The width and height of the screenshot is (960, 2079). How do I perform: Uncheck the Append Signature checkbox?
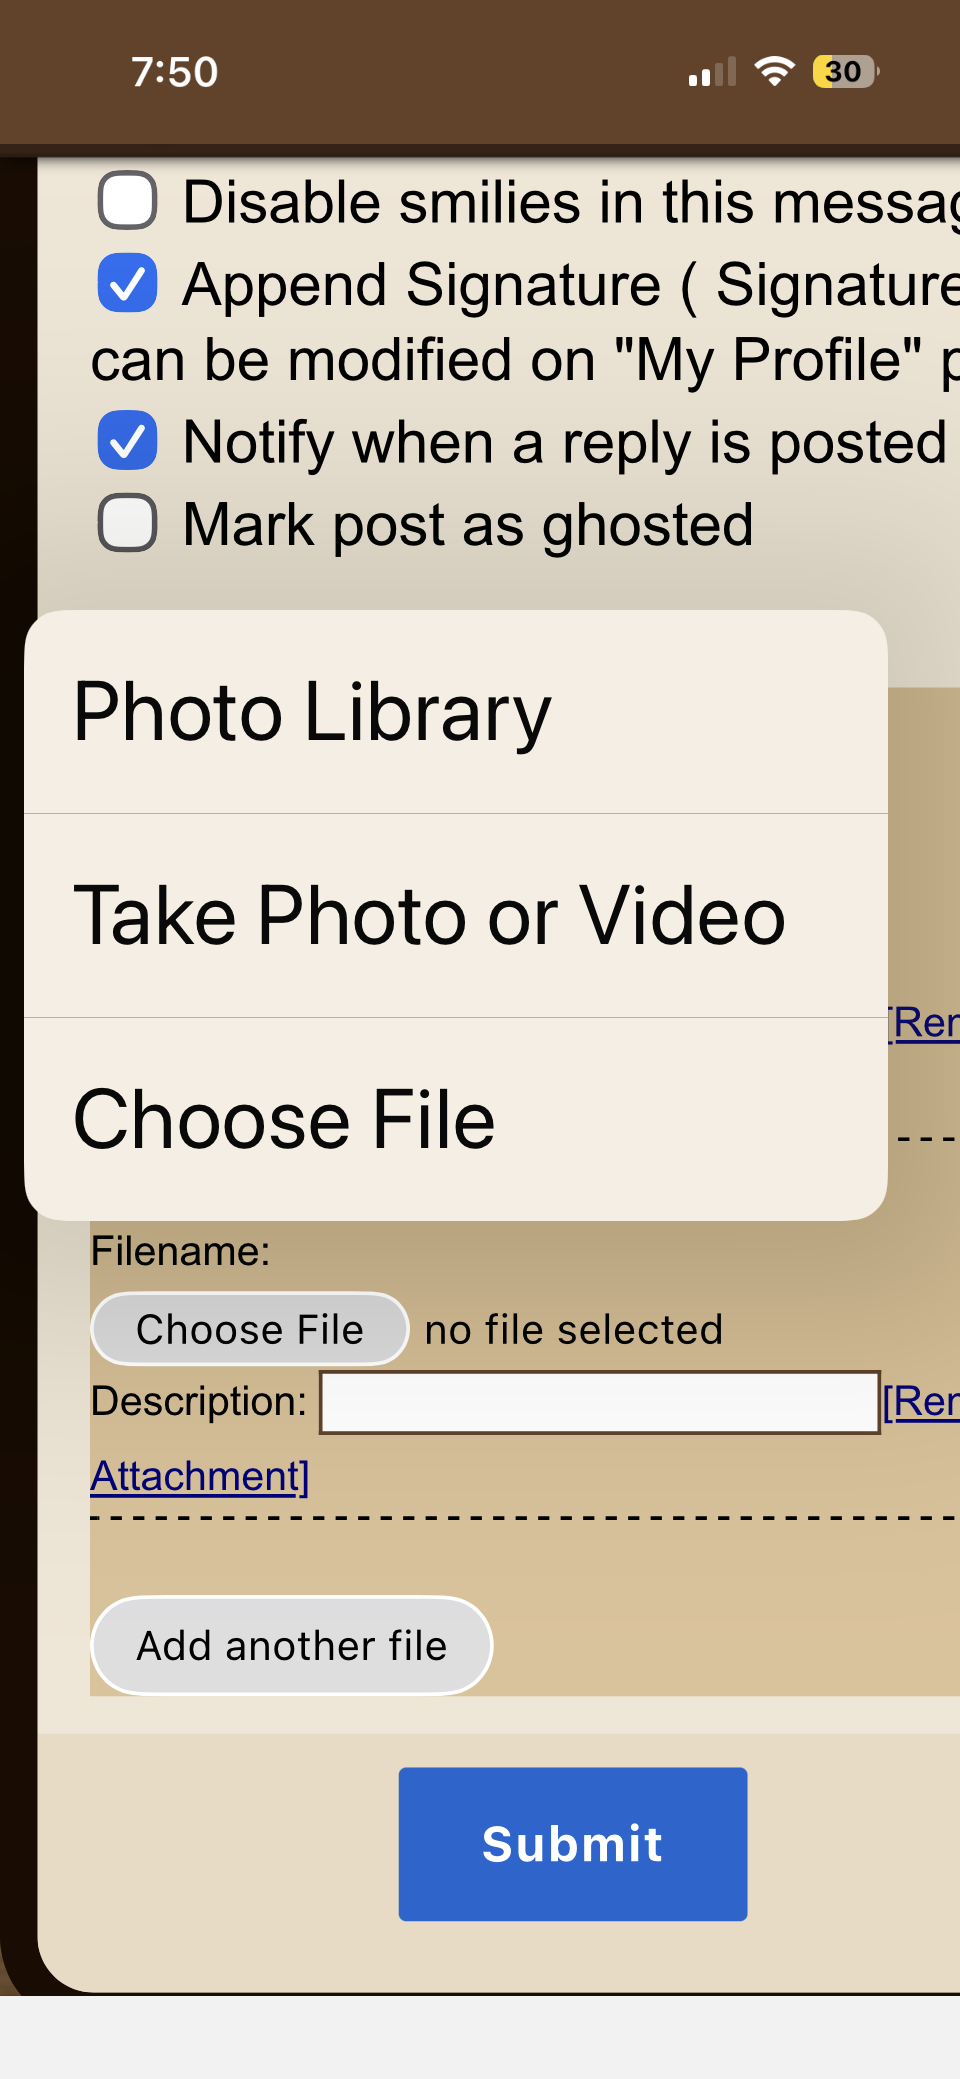[x=127, y=283]
